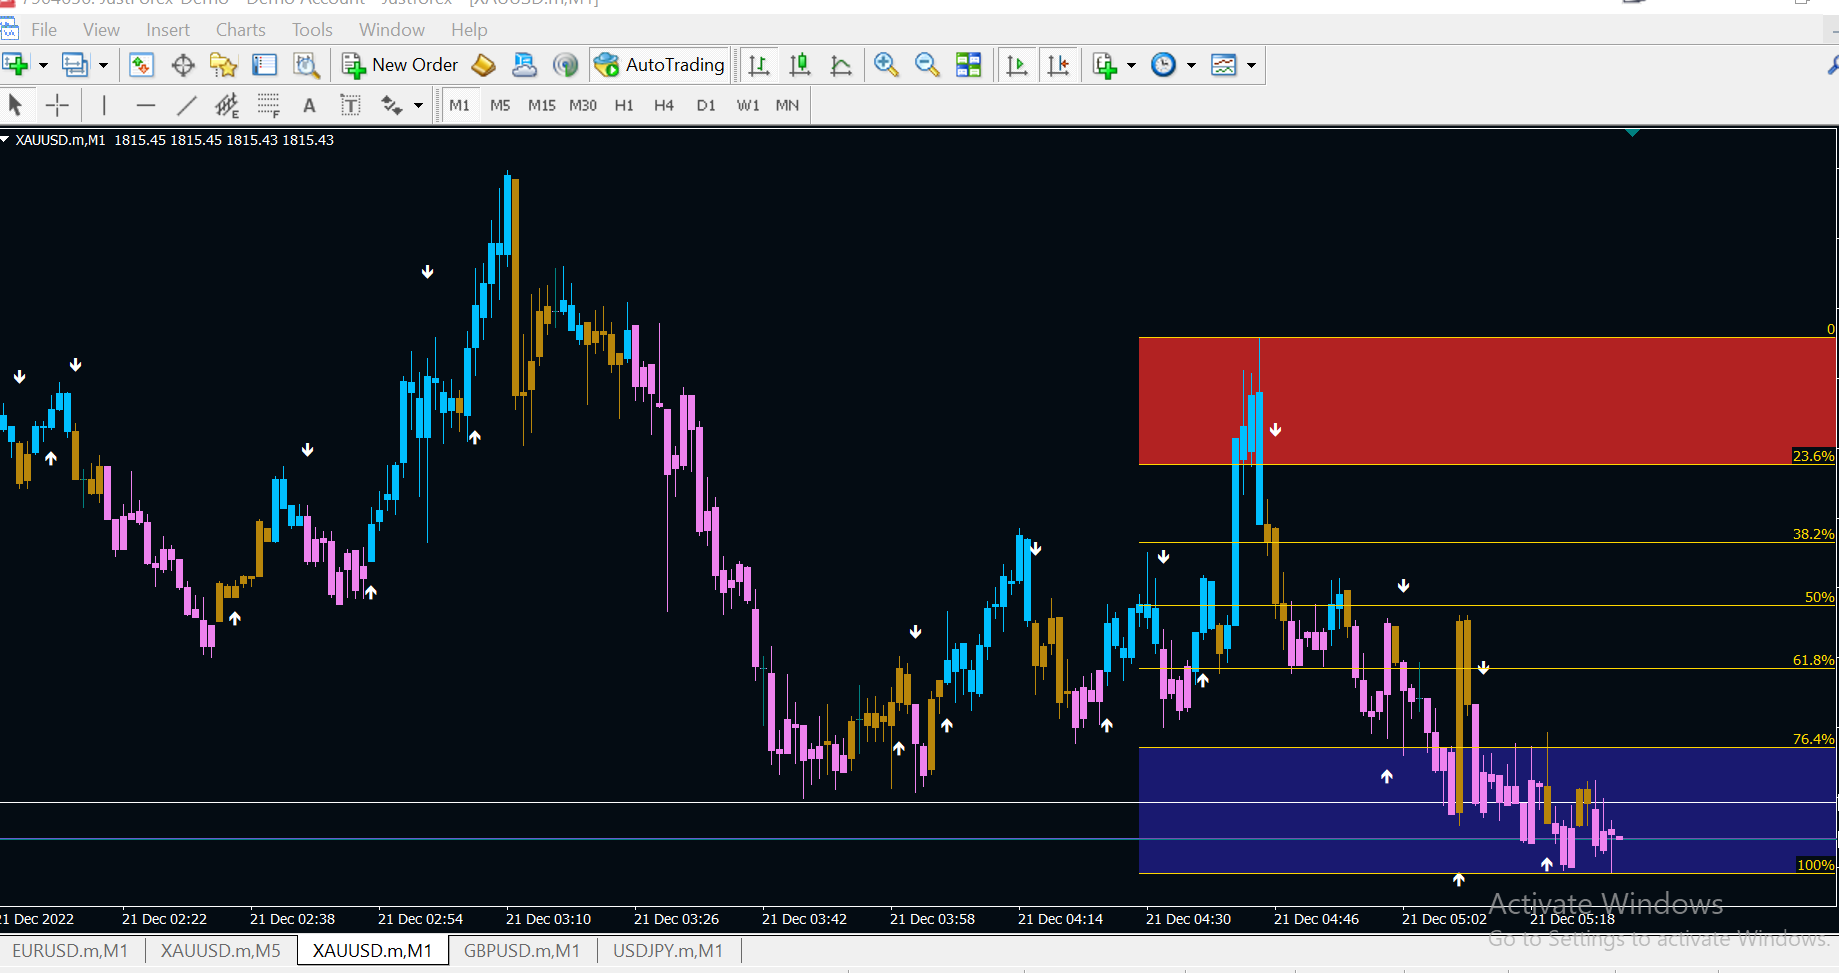Screen dimensions: 1839x973
Task: Expand the Templates dropdown arrow
Action: 1251,66
